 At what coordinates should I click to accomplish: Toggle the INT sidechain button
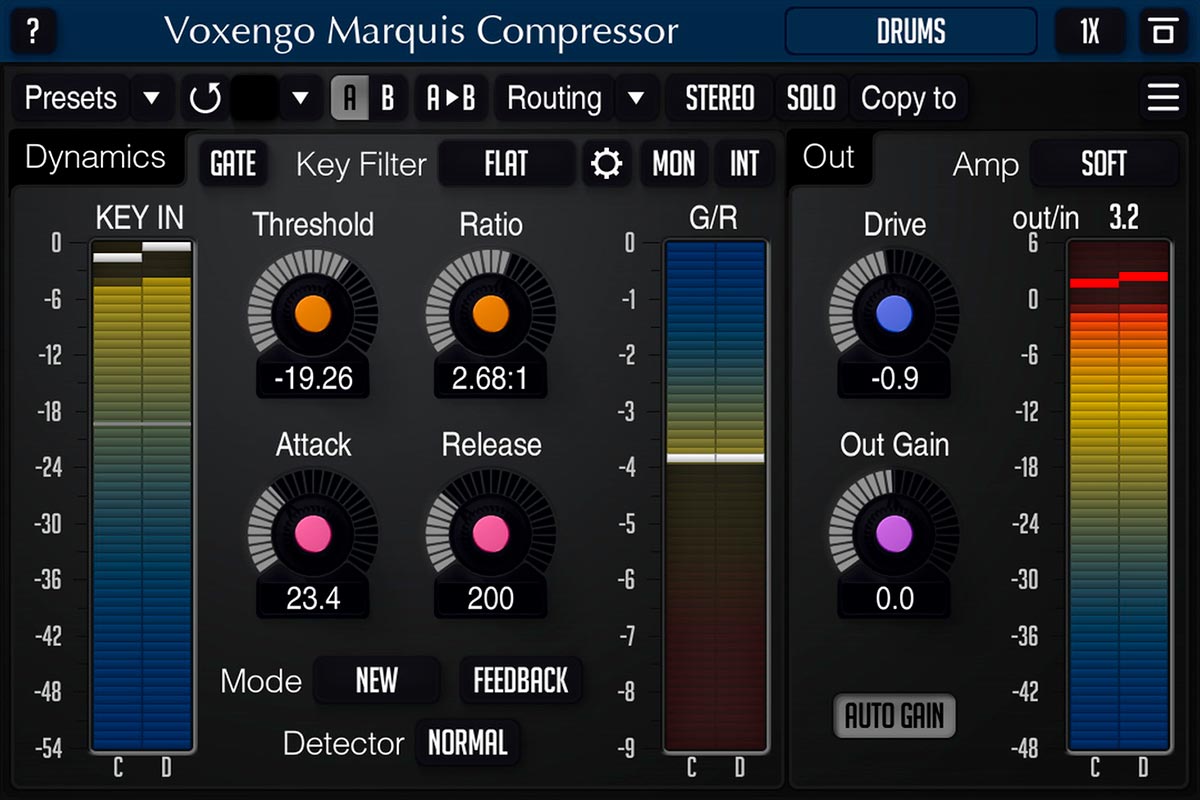point(744,163)
